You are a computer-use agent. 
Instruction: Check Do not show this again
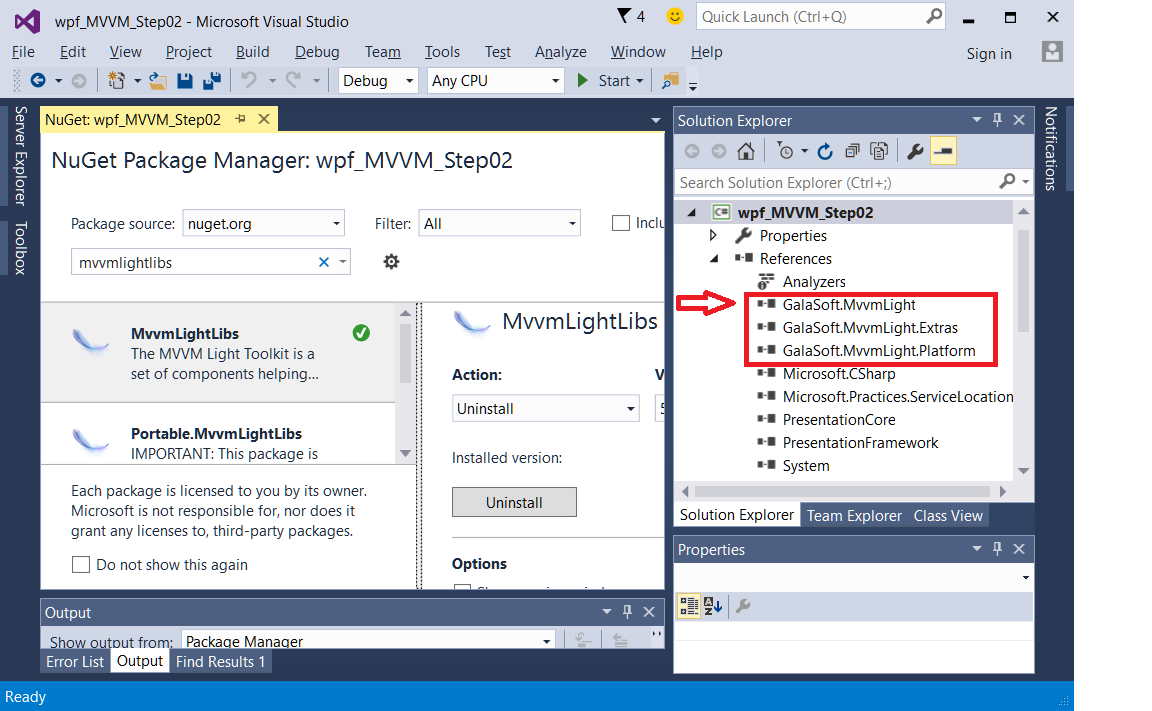click(81, 564)
